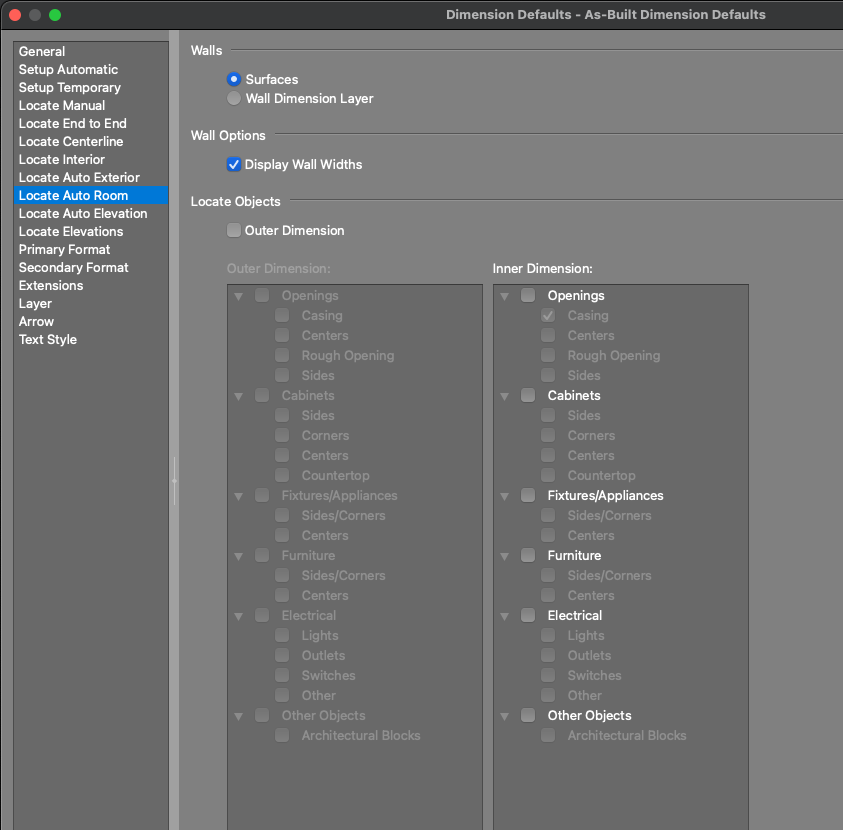Collapse Inner Dimension Openings tree arrow

[x=504, y=296]
